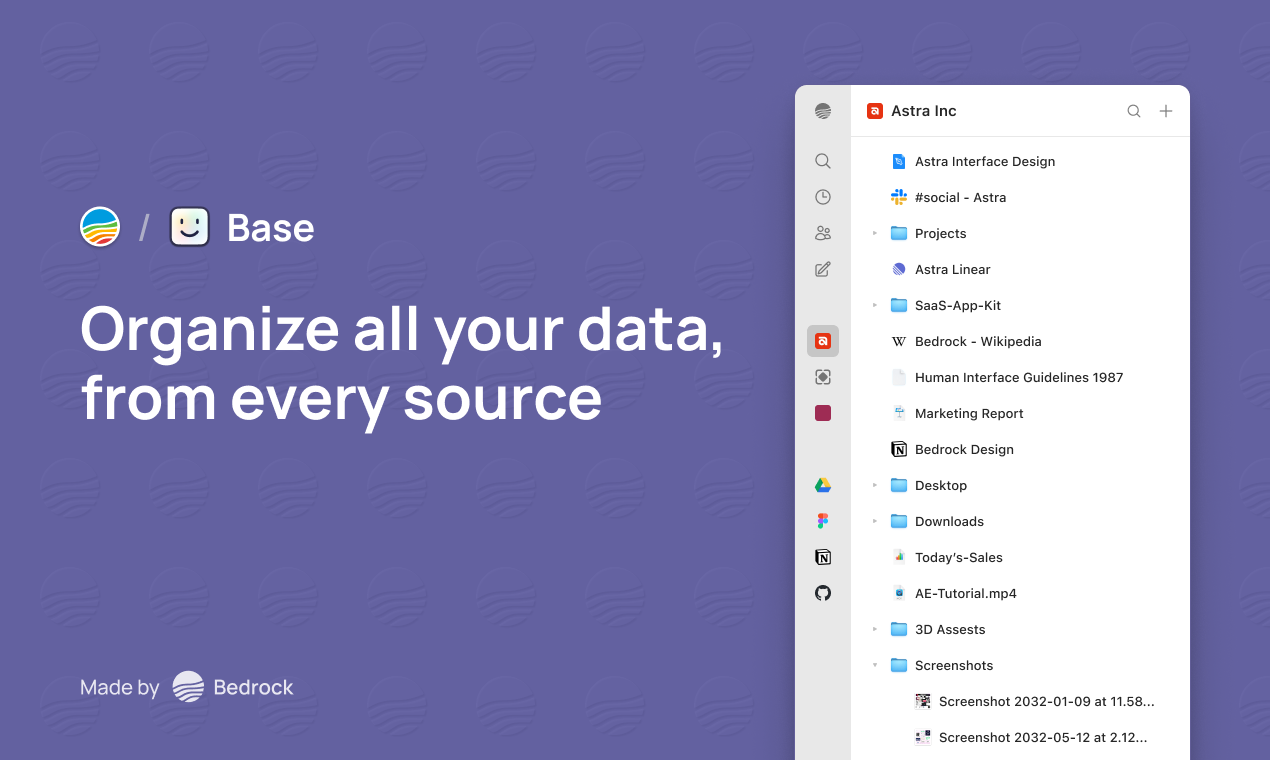Expand the Desktop folder
The width and height of the screenshot is (1270, 760).
(x=875, y=485)
